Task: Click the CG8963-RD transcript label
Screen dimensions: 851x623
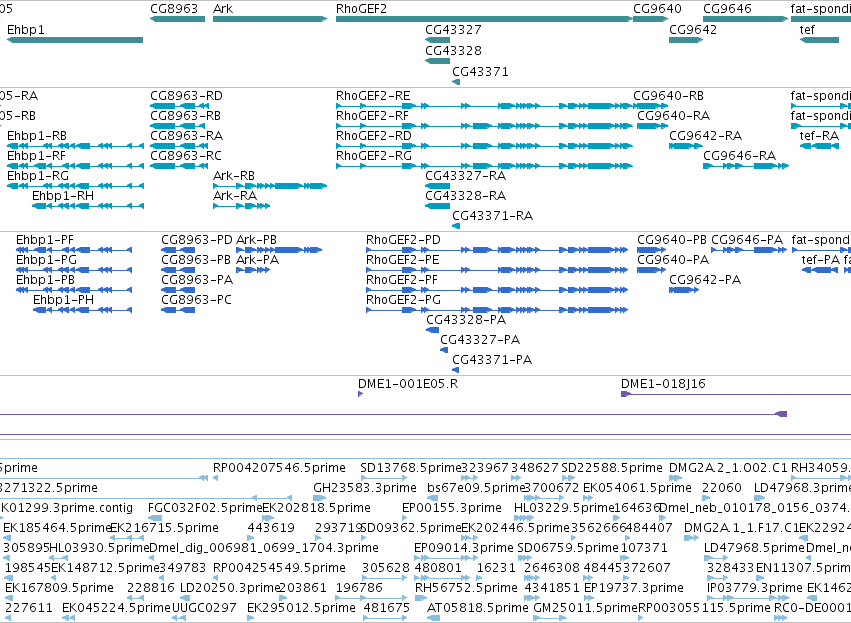Action: click(x=186, y=96)
